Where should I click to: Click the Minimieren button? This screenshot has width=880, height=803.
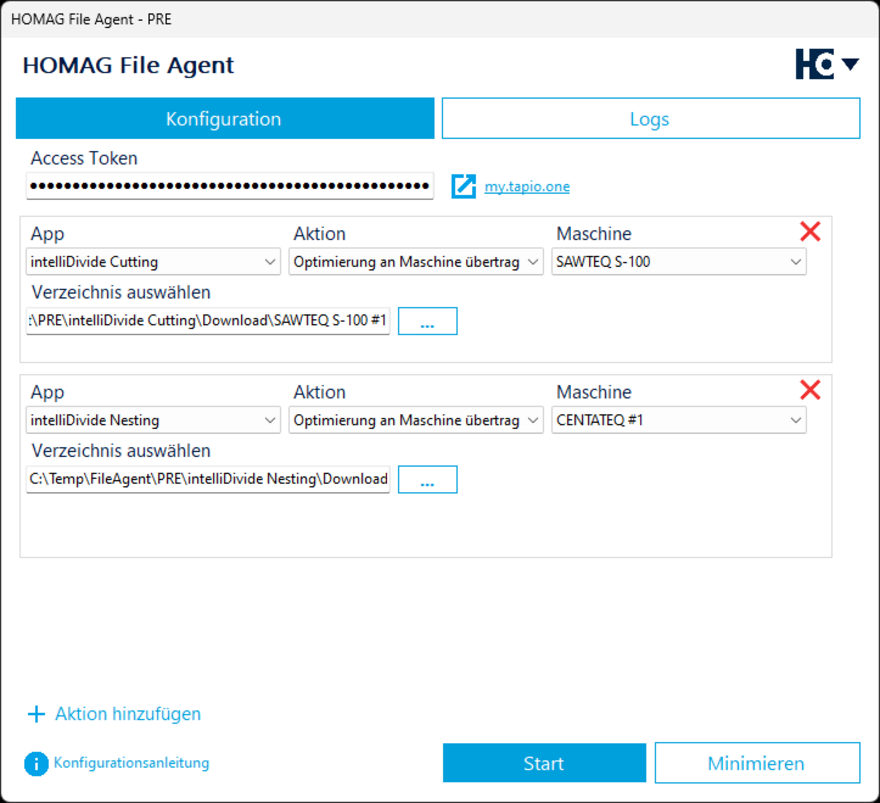pos(757,763)
